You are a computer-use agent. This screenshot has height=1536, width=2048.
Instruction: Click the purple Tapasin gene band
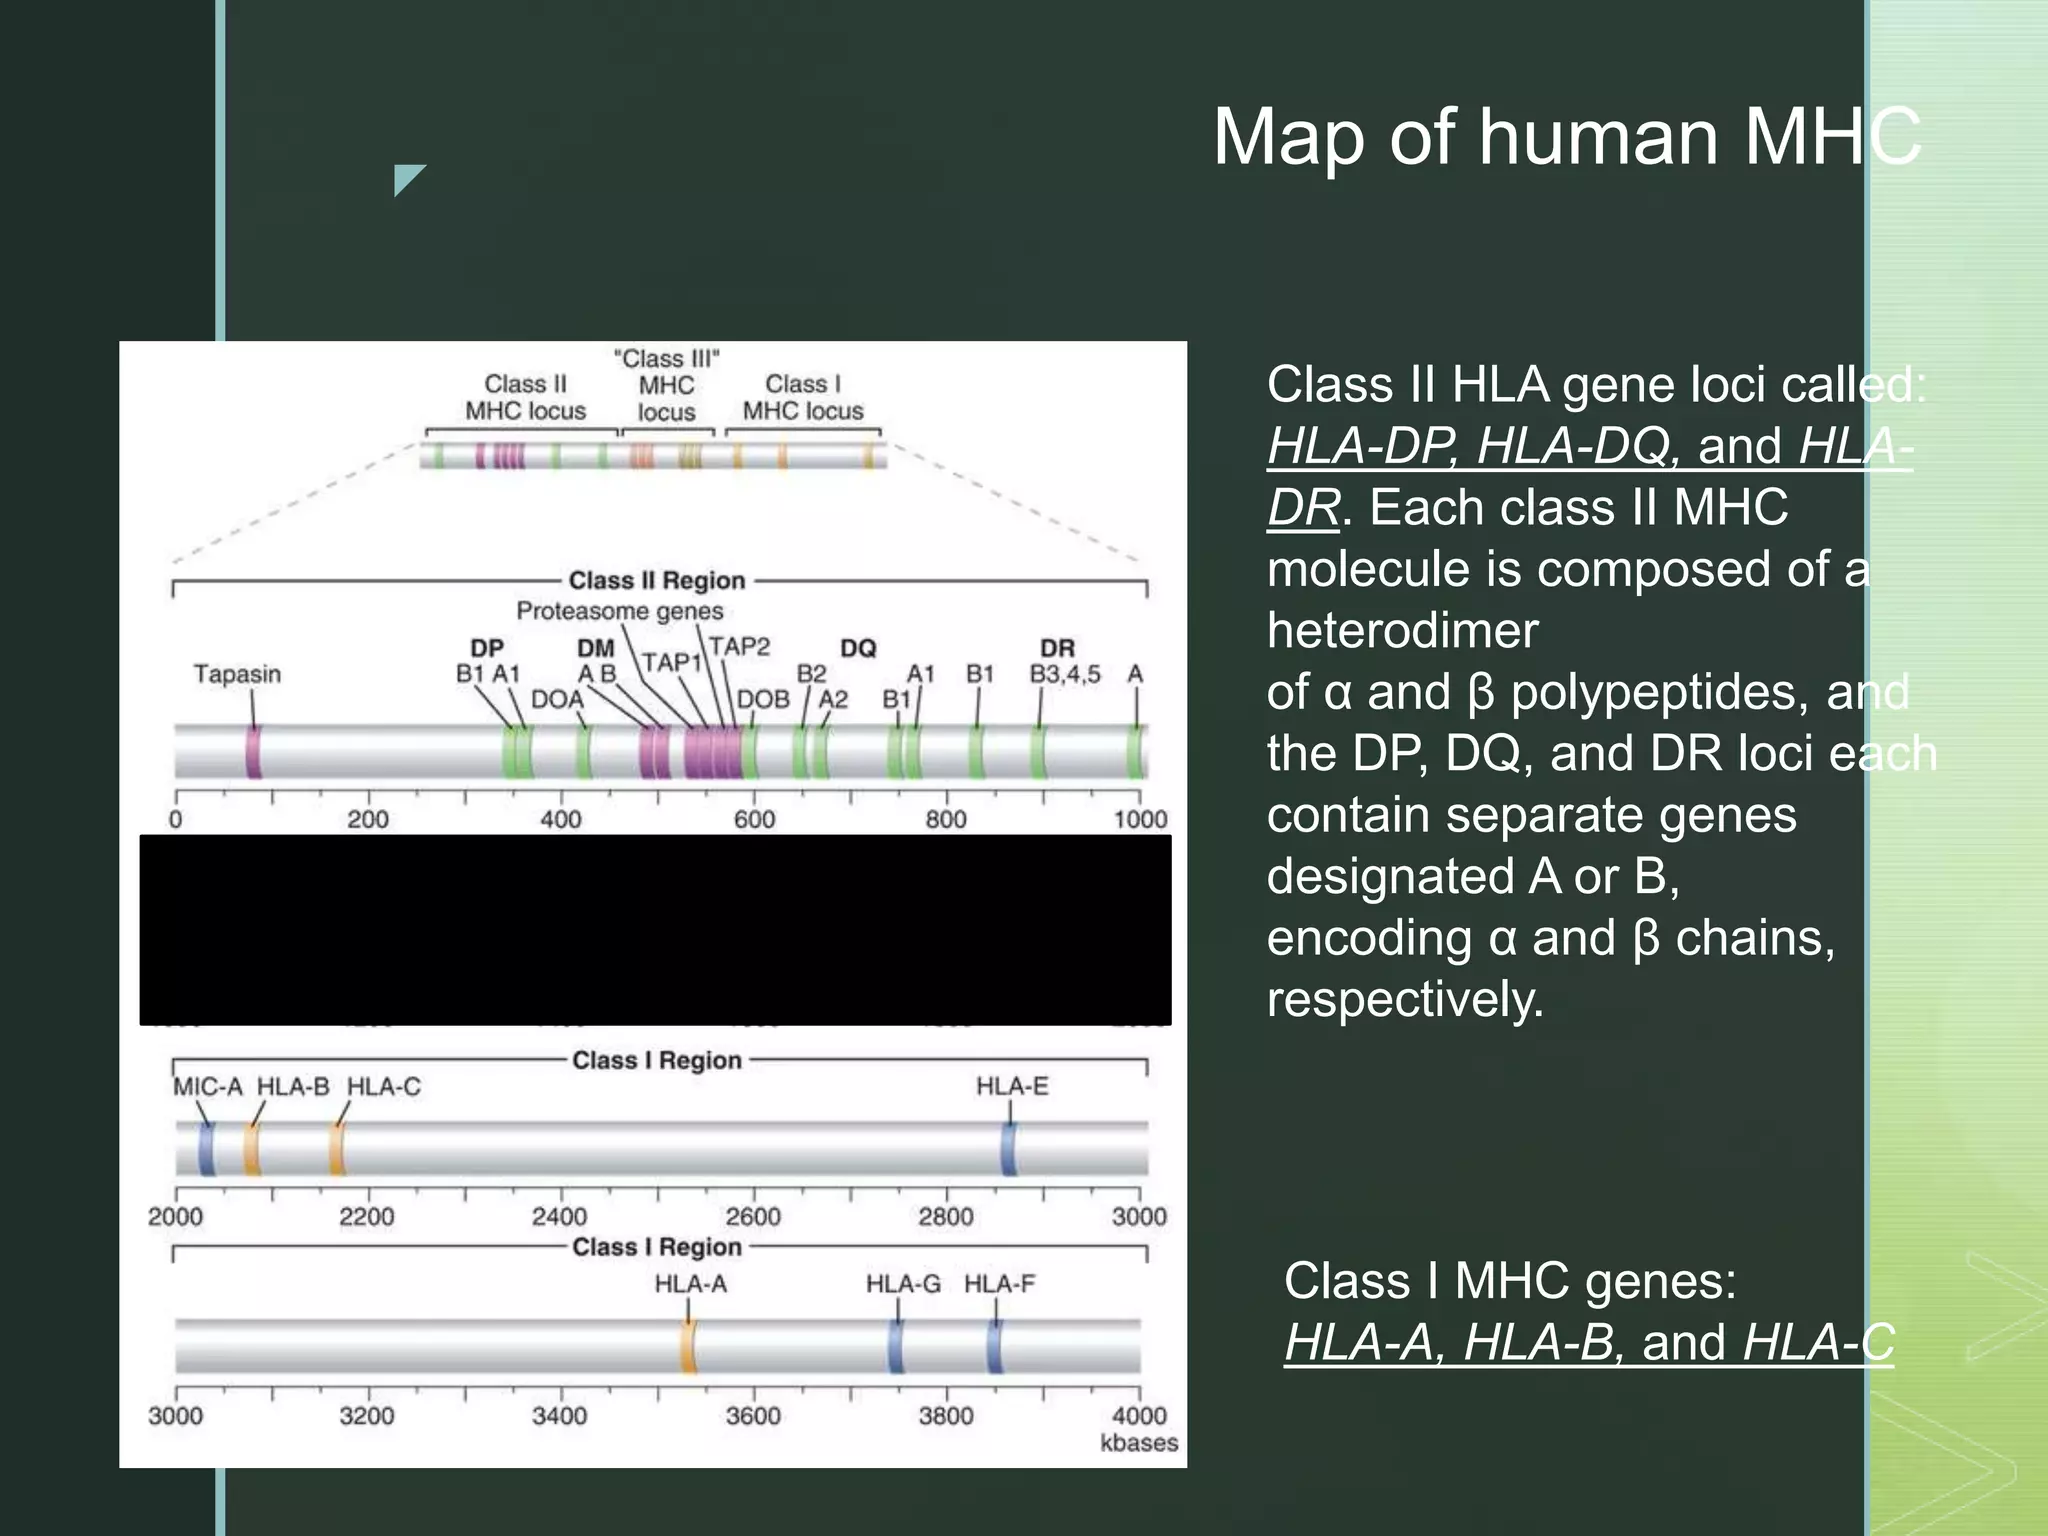[254, 752]
